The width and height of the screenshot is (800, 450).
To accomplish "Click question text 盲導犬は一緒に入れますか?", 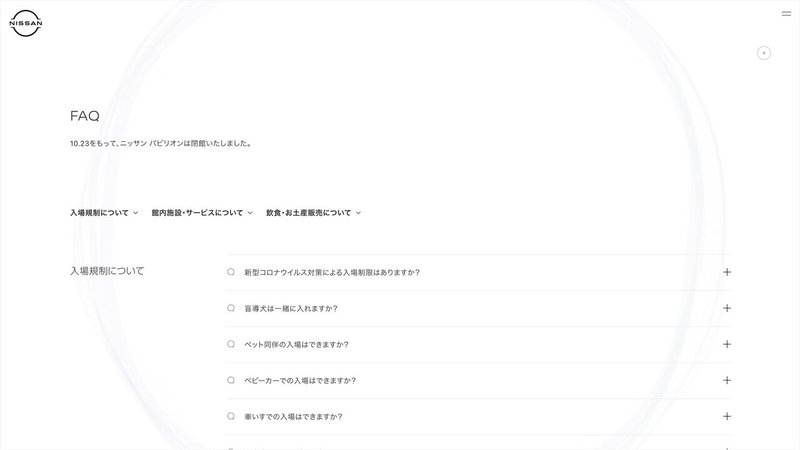I will 291,308.
